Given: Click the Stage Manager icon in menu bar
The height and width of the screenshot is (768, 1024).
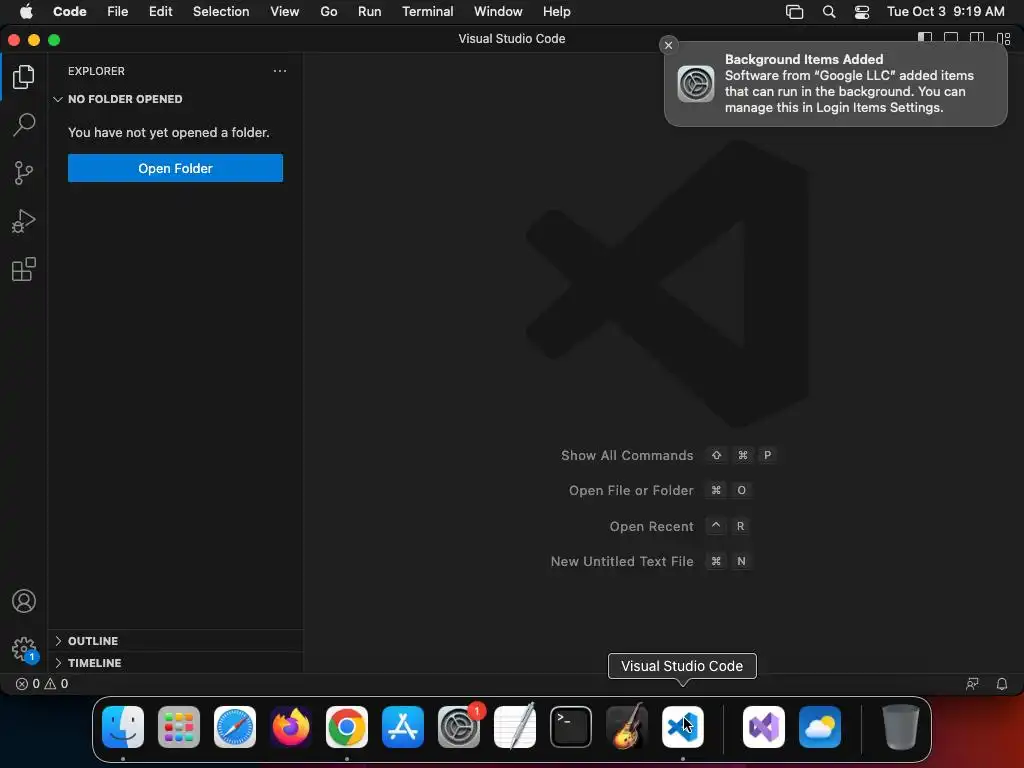Looking at the screenshot, I should point(794,12).
